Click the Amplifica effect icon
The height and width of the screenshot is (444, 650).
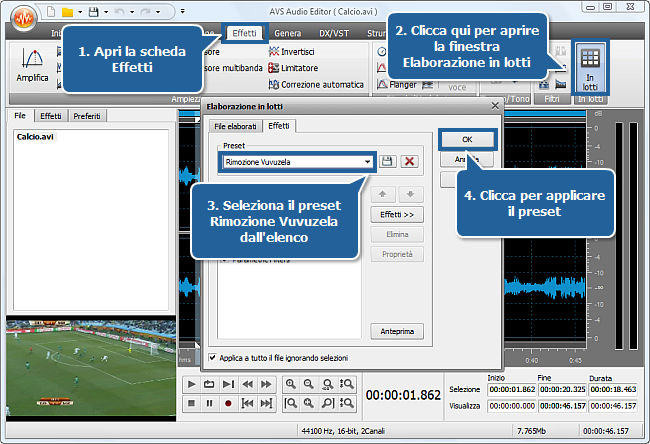32,66
